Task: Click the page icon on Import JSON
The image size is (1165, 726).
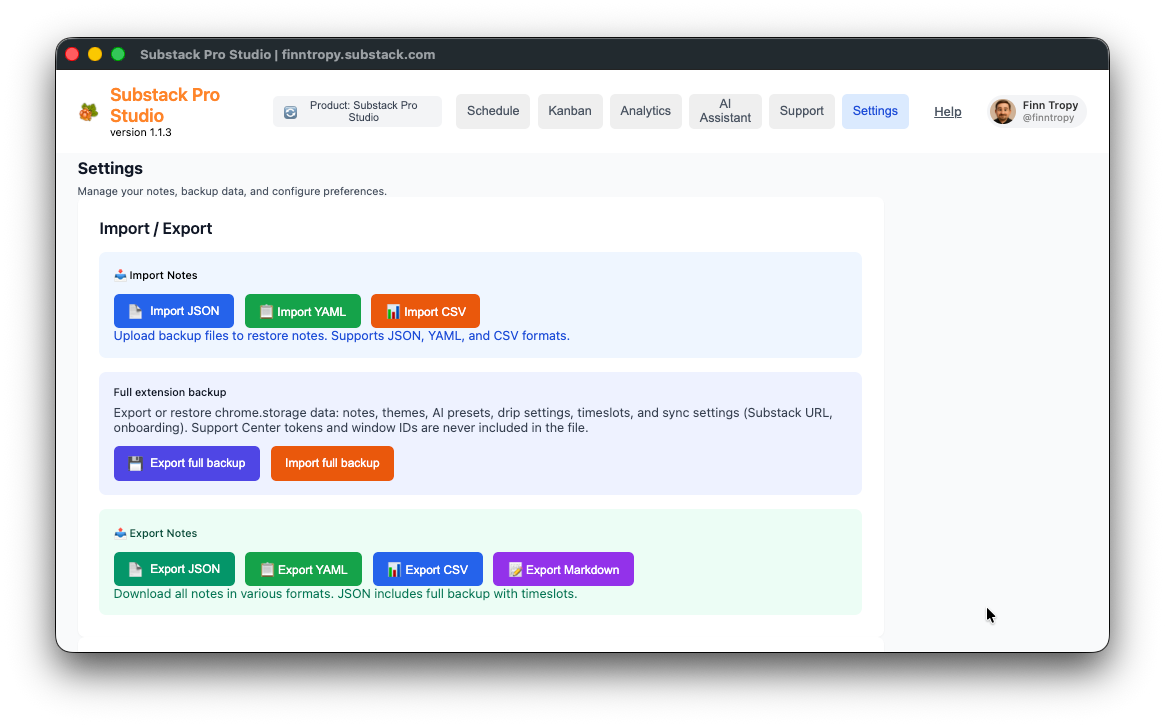Action: point(135,311)
